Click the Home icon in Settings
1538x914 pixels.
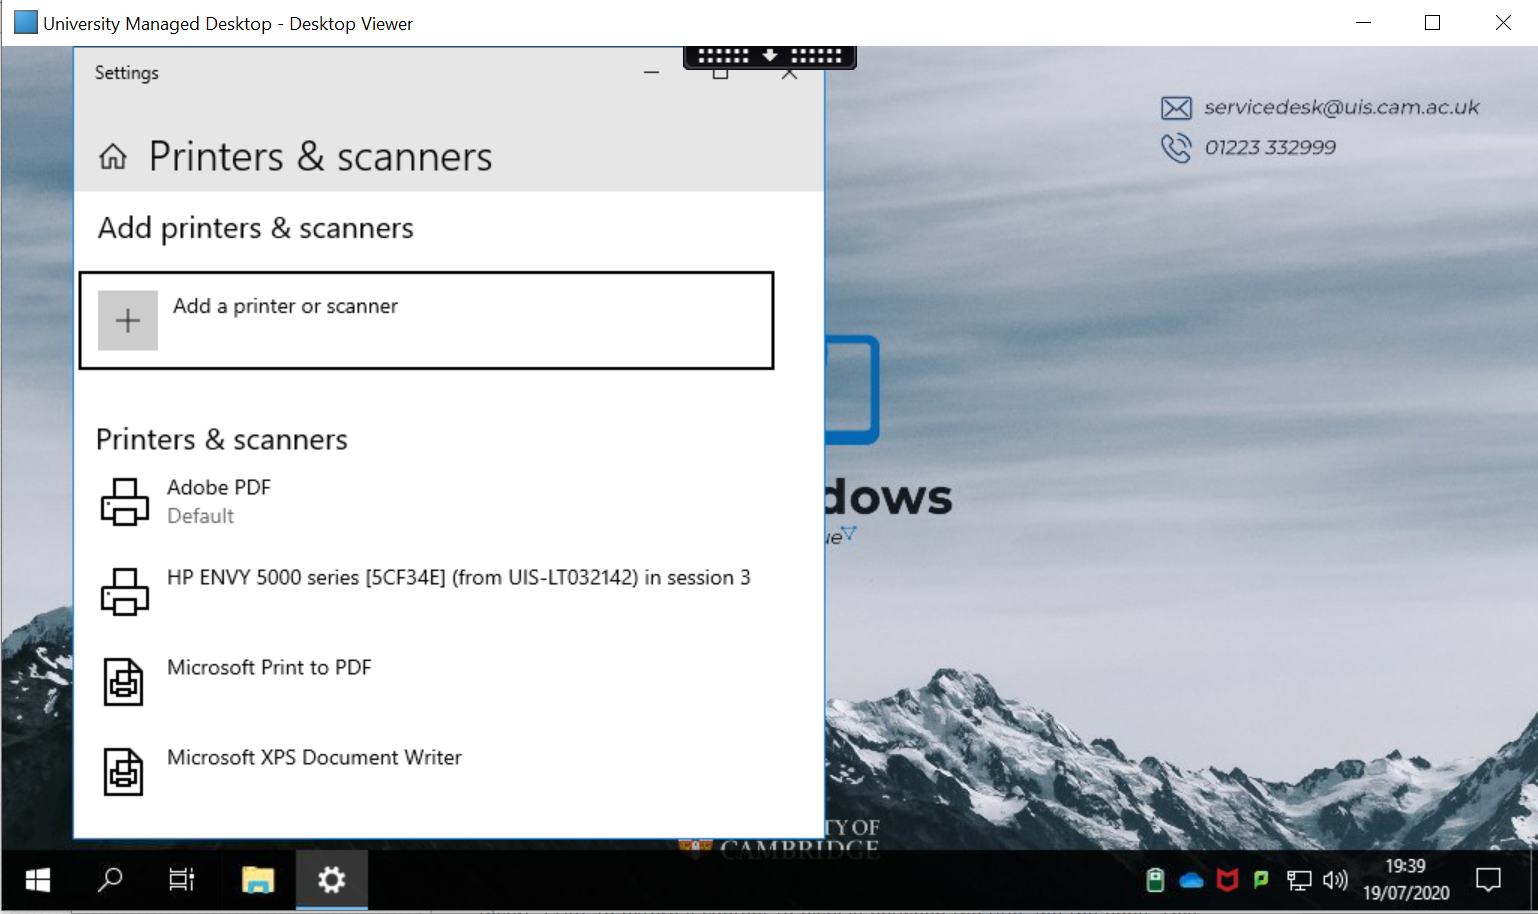(x=113, y=157)
